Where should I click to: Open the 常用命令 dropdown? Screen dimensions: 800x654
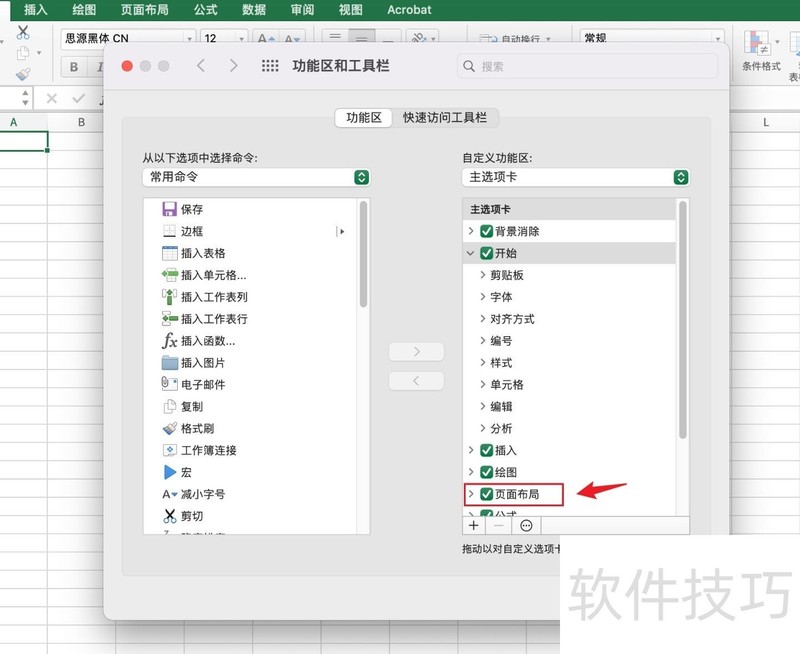coord(256,177)
